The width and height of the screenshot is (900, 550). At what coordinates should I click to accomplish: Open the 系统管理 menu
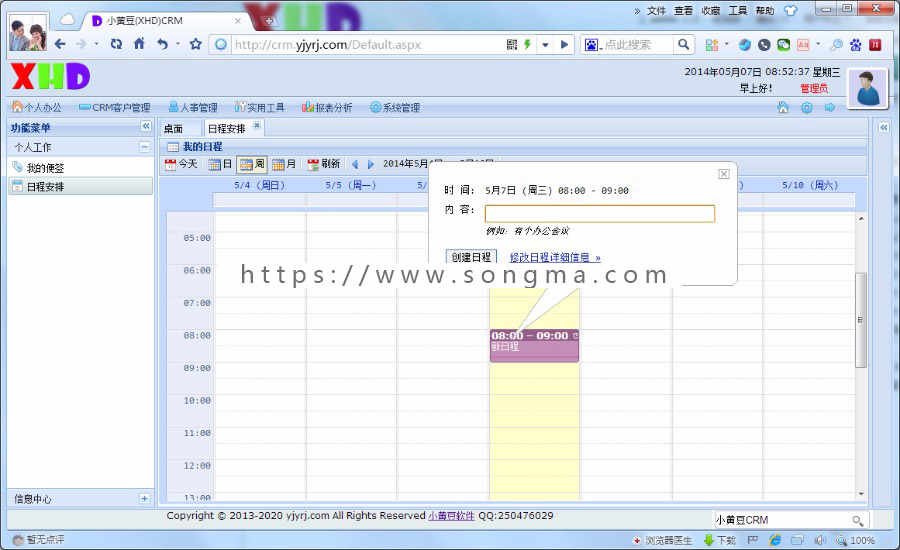[395, 107]
